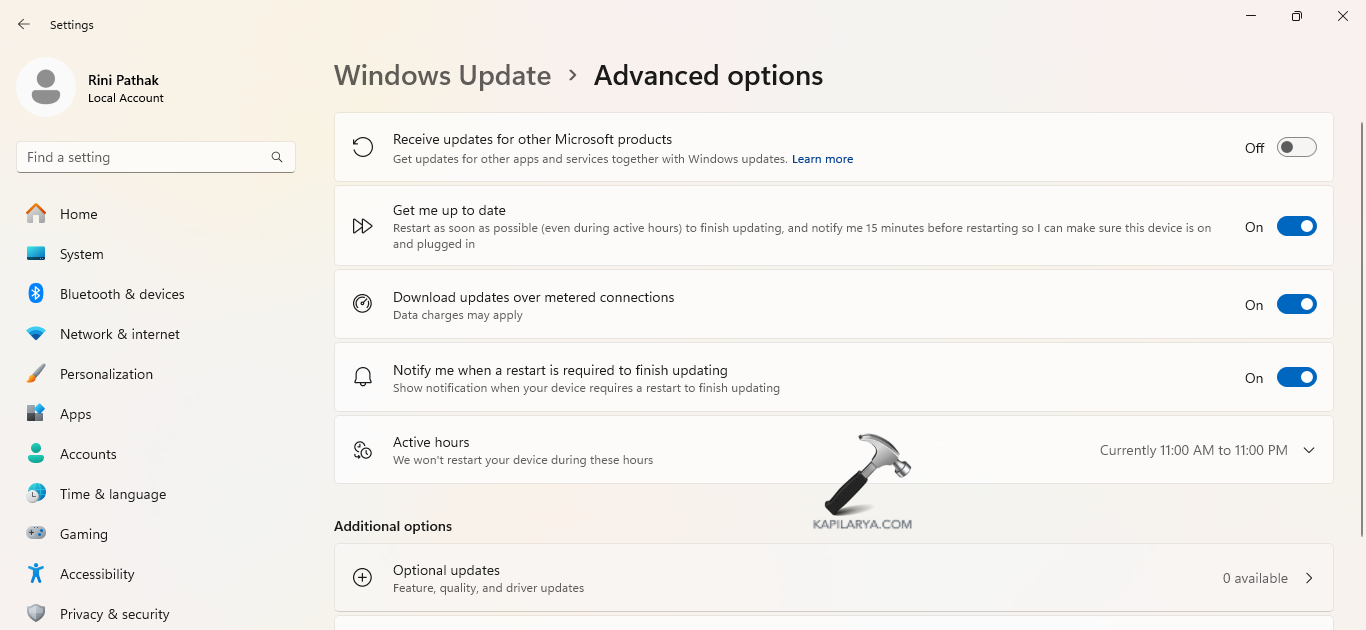1366x630 pixels.
Task: Toggle restart notification setting off
Action: pyautogui.click(x=1296, y=378)
